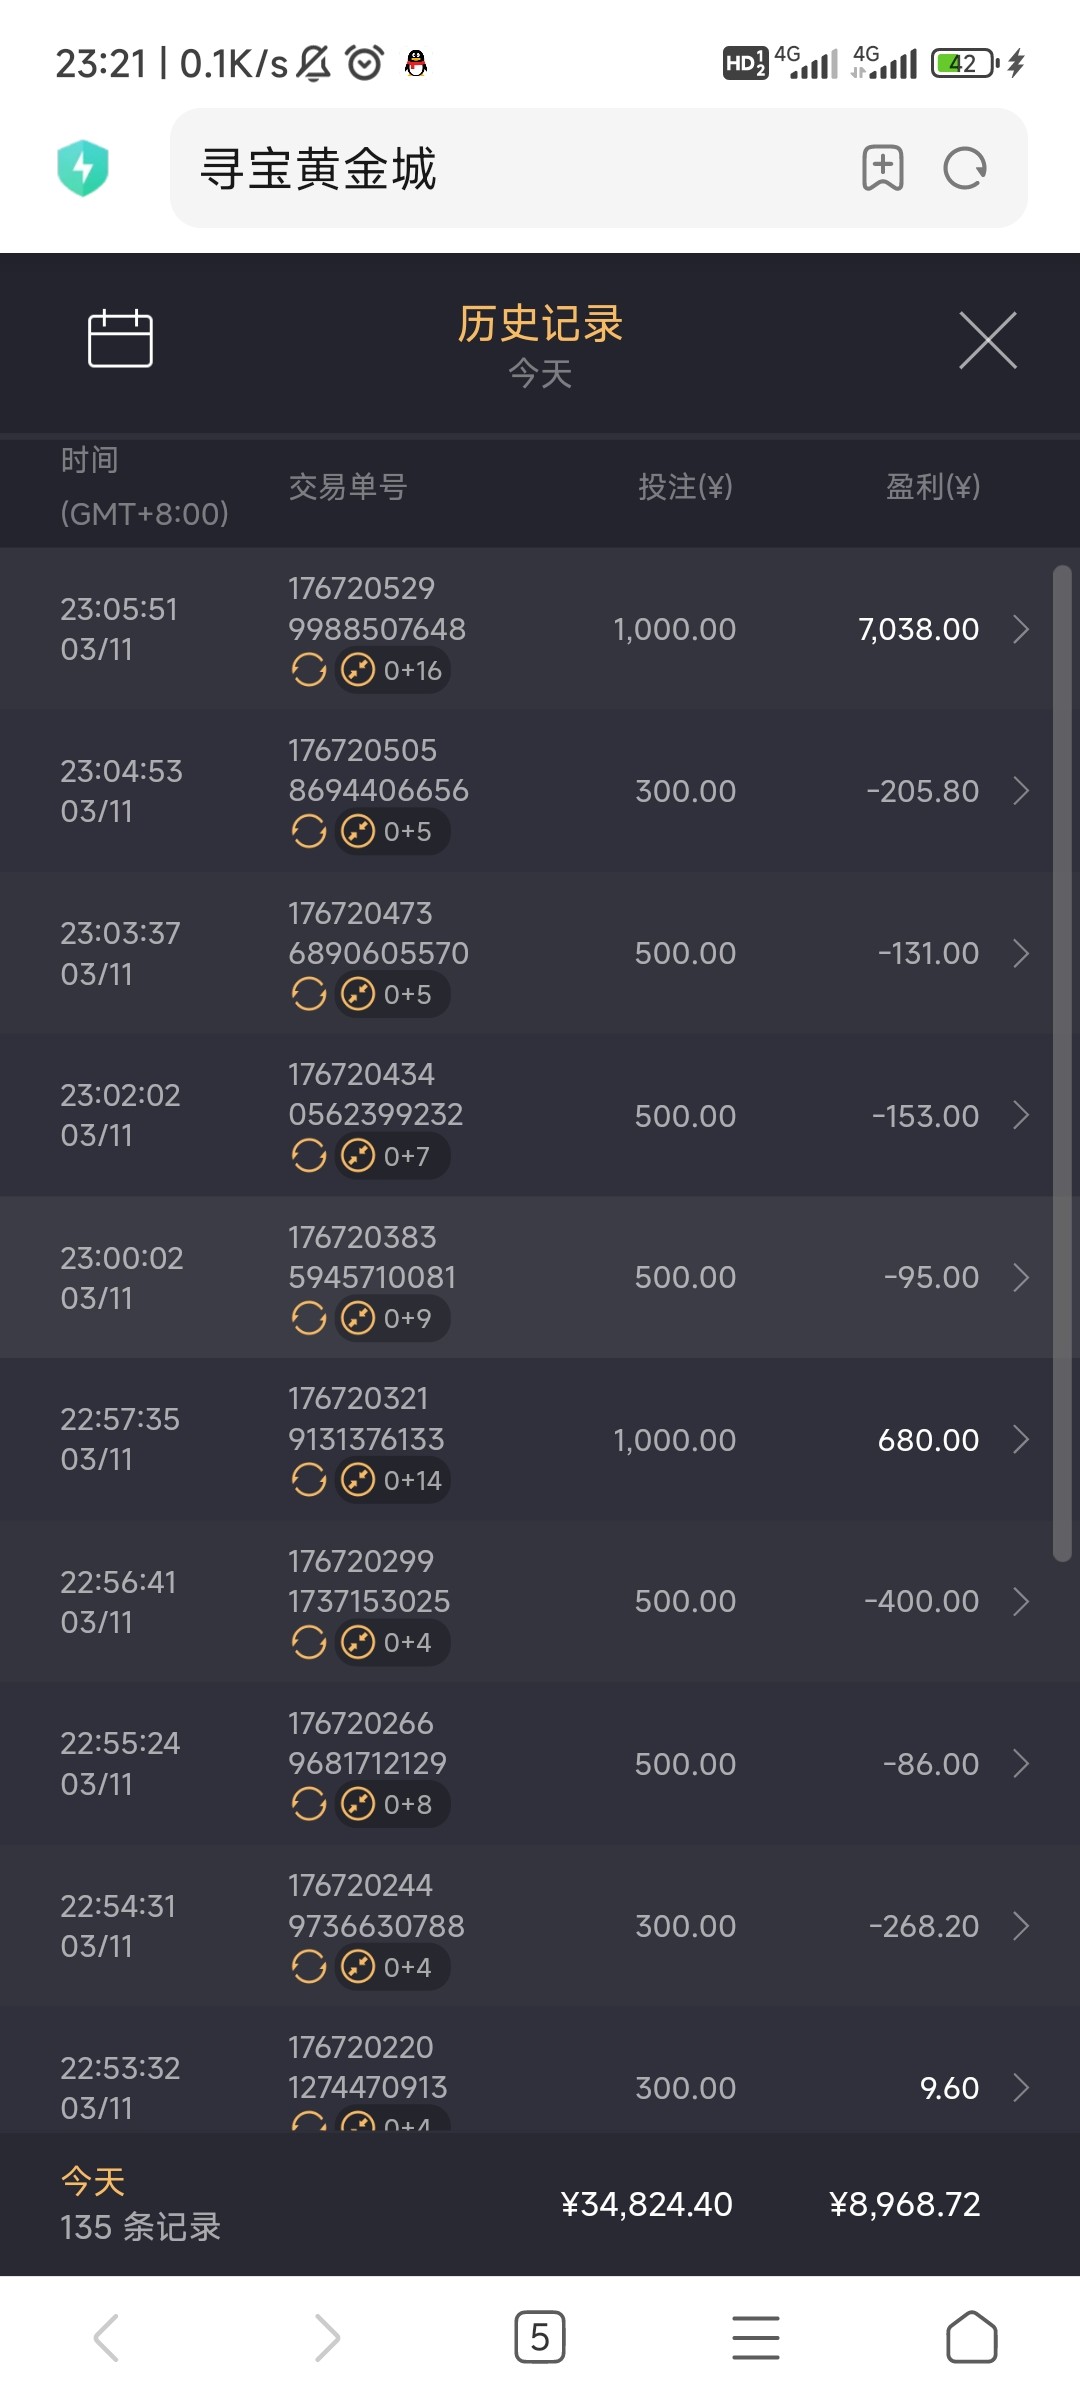Screen dimensions: 1080x2400
Task: Tap the 0+14 badge on 22:57:35 record
Action: coord(393,1480)
